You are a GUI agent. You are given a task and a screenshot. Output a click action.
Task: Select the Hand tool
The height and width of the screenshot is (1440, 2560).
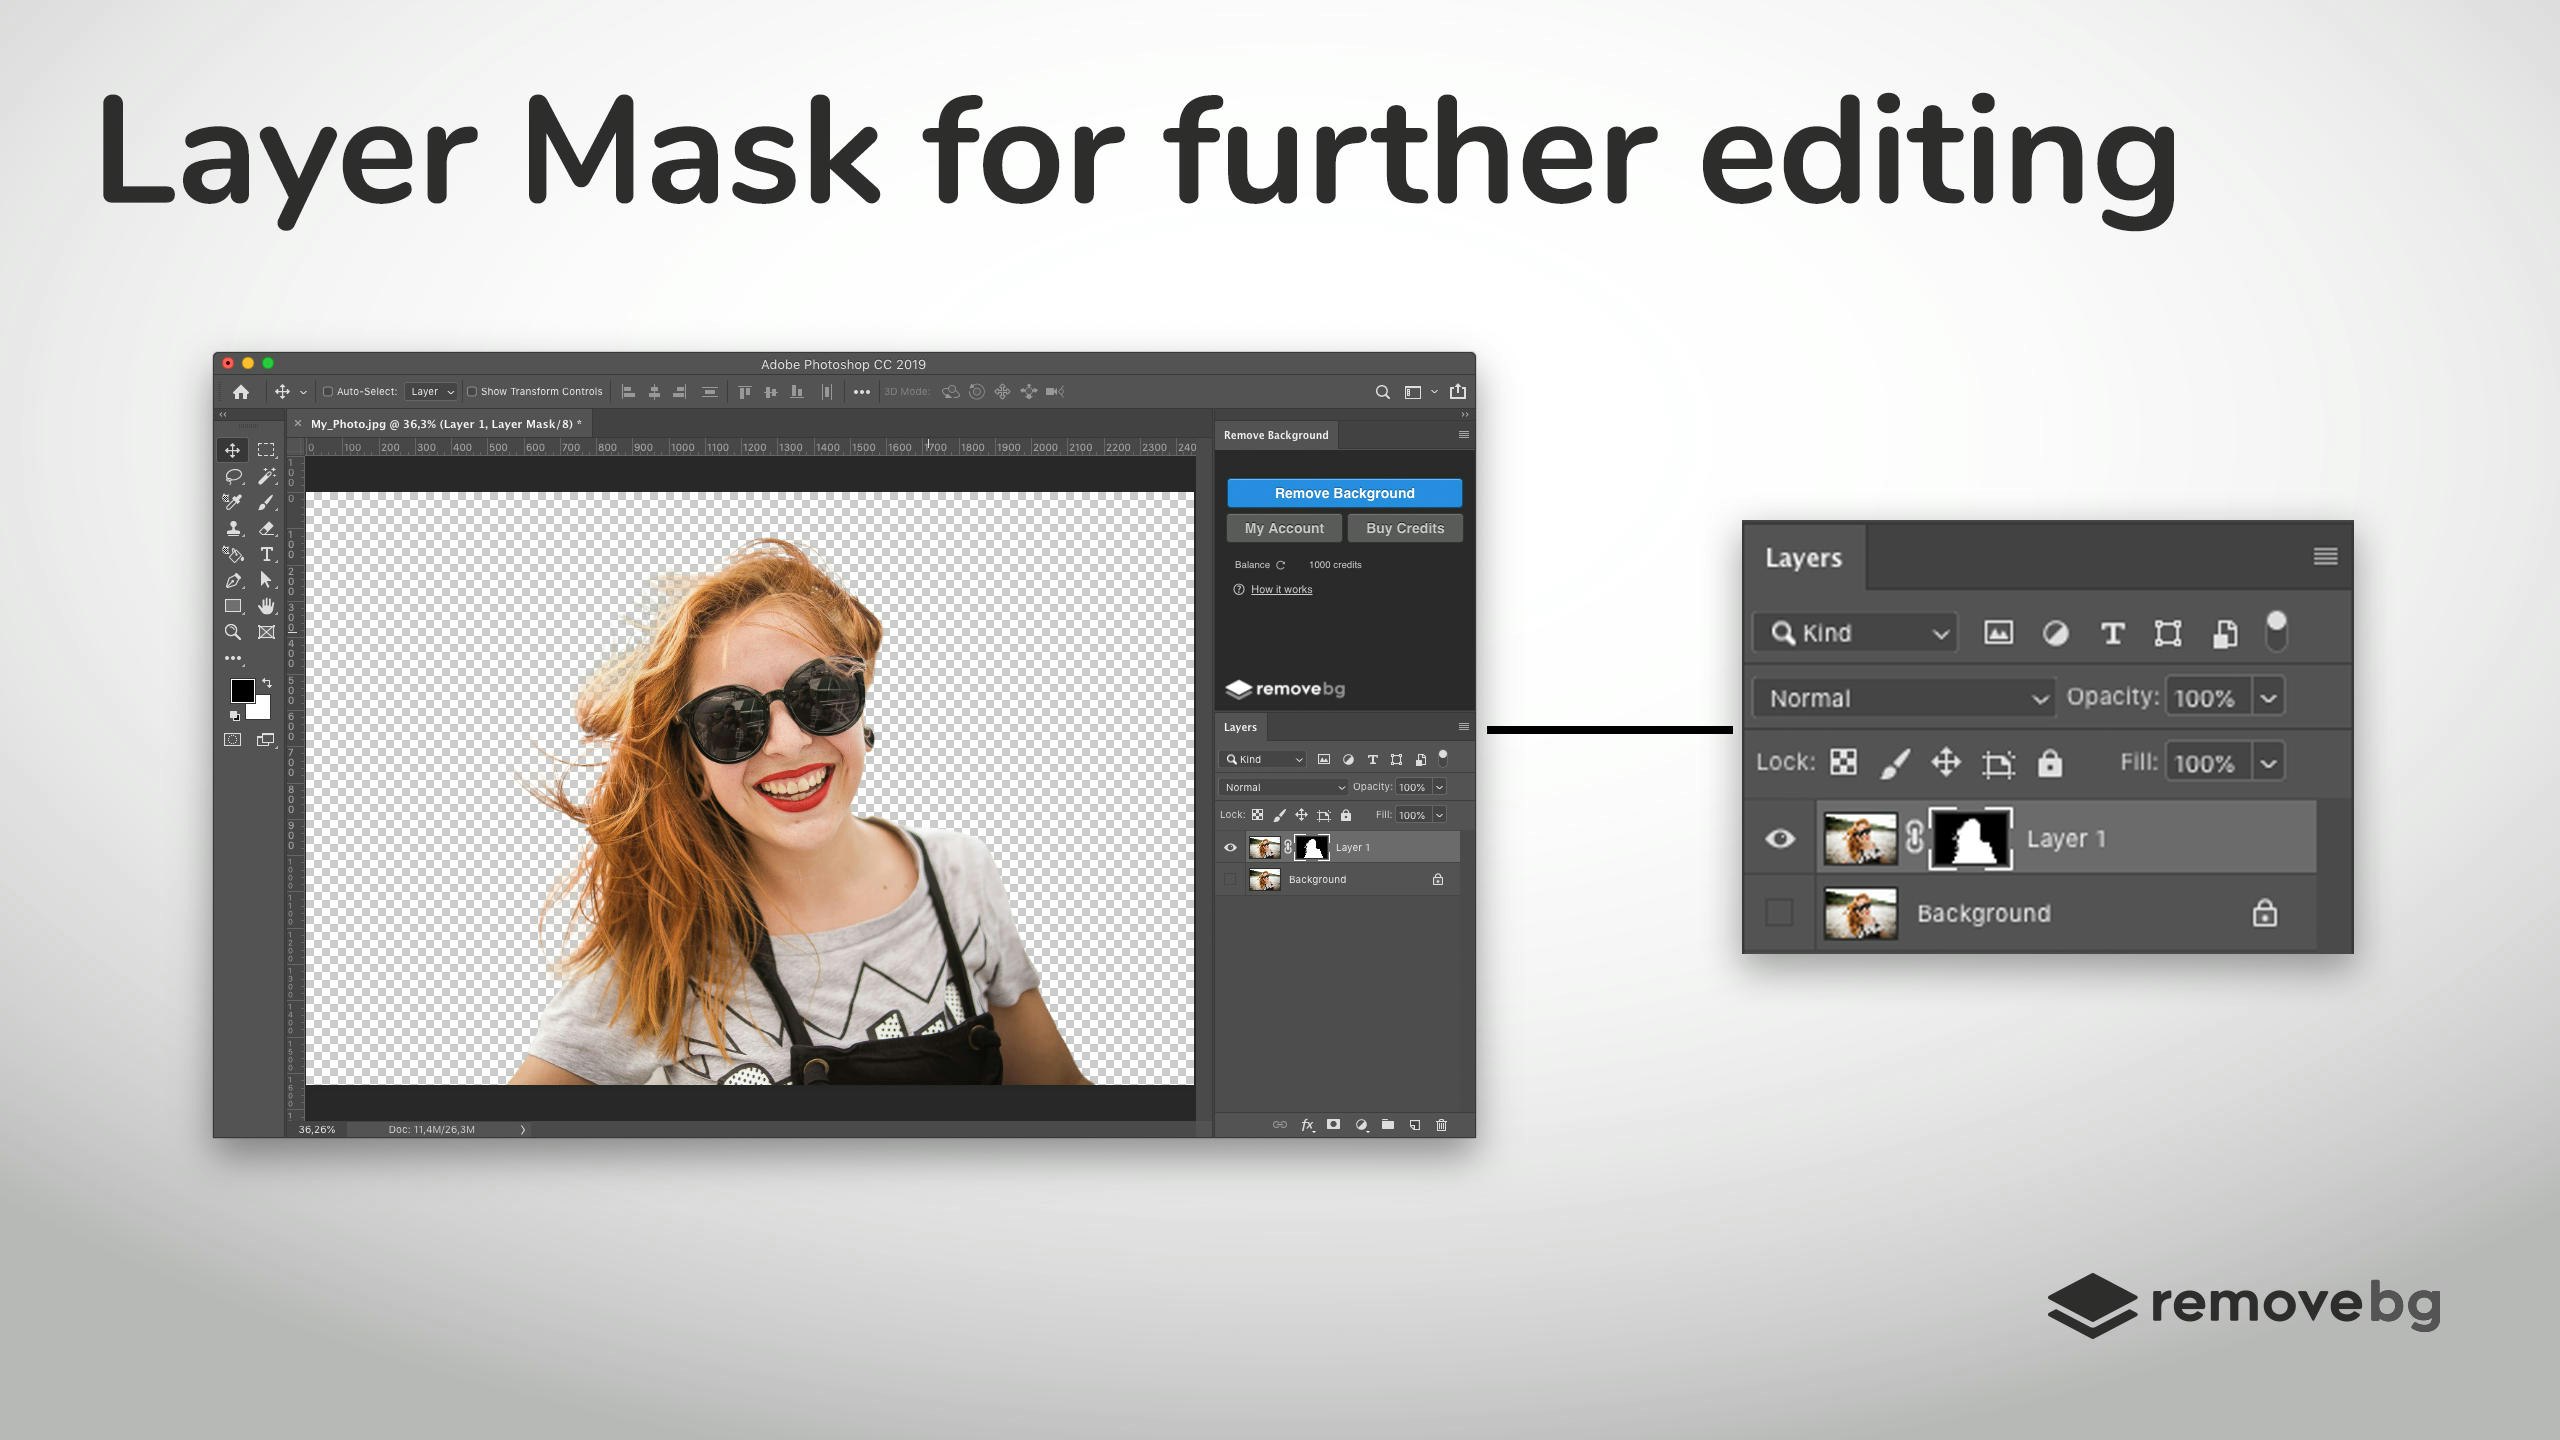pos(266,606)
